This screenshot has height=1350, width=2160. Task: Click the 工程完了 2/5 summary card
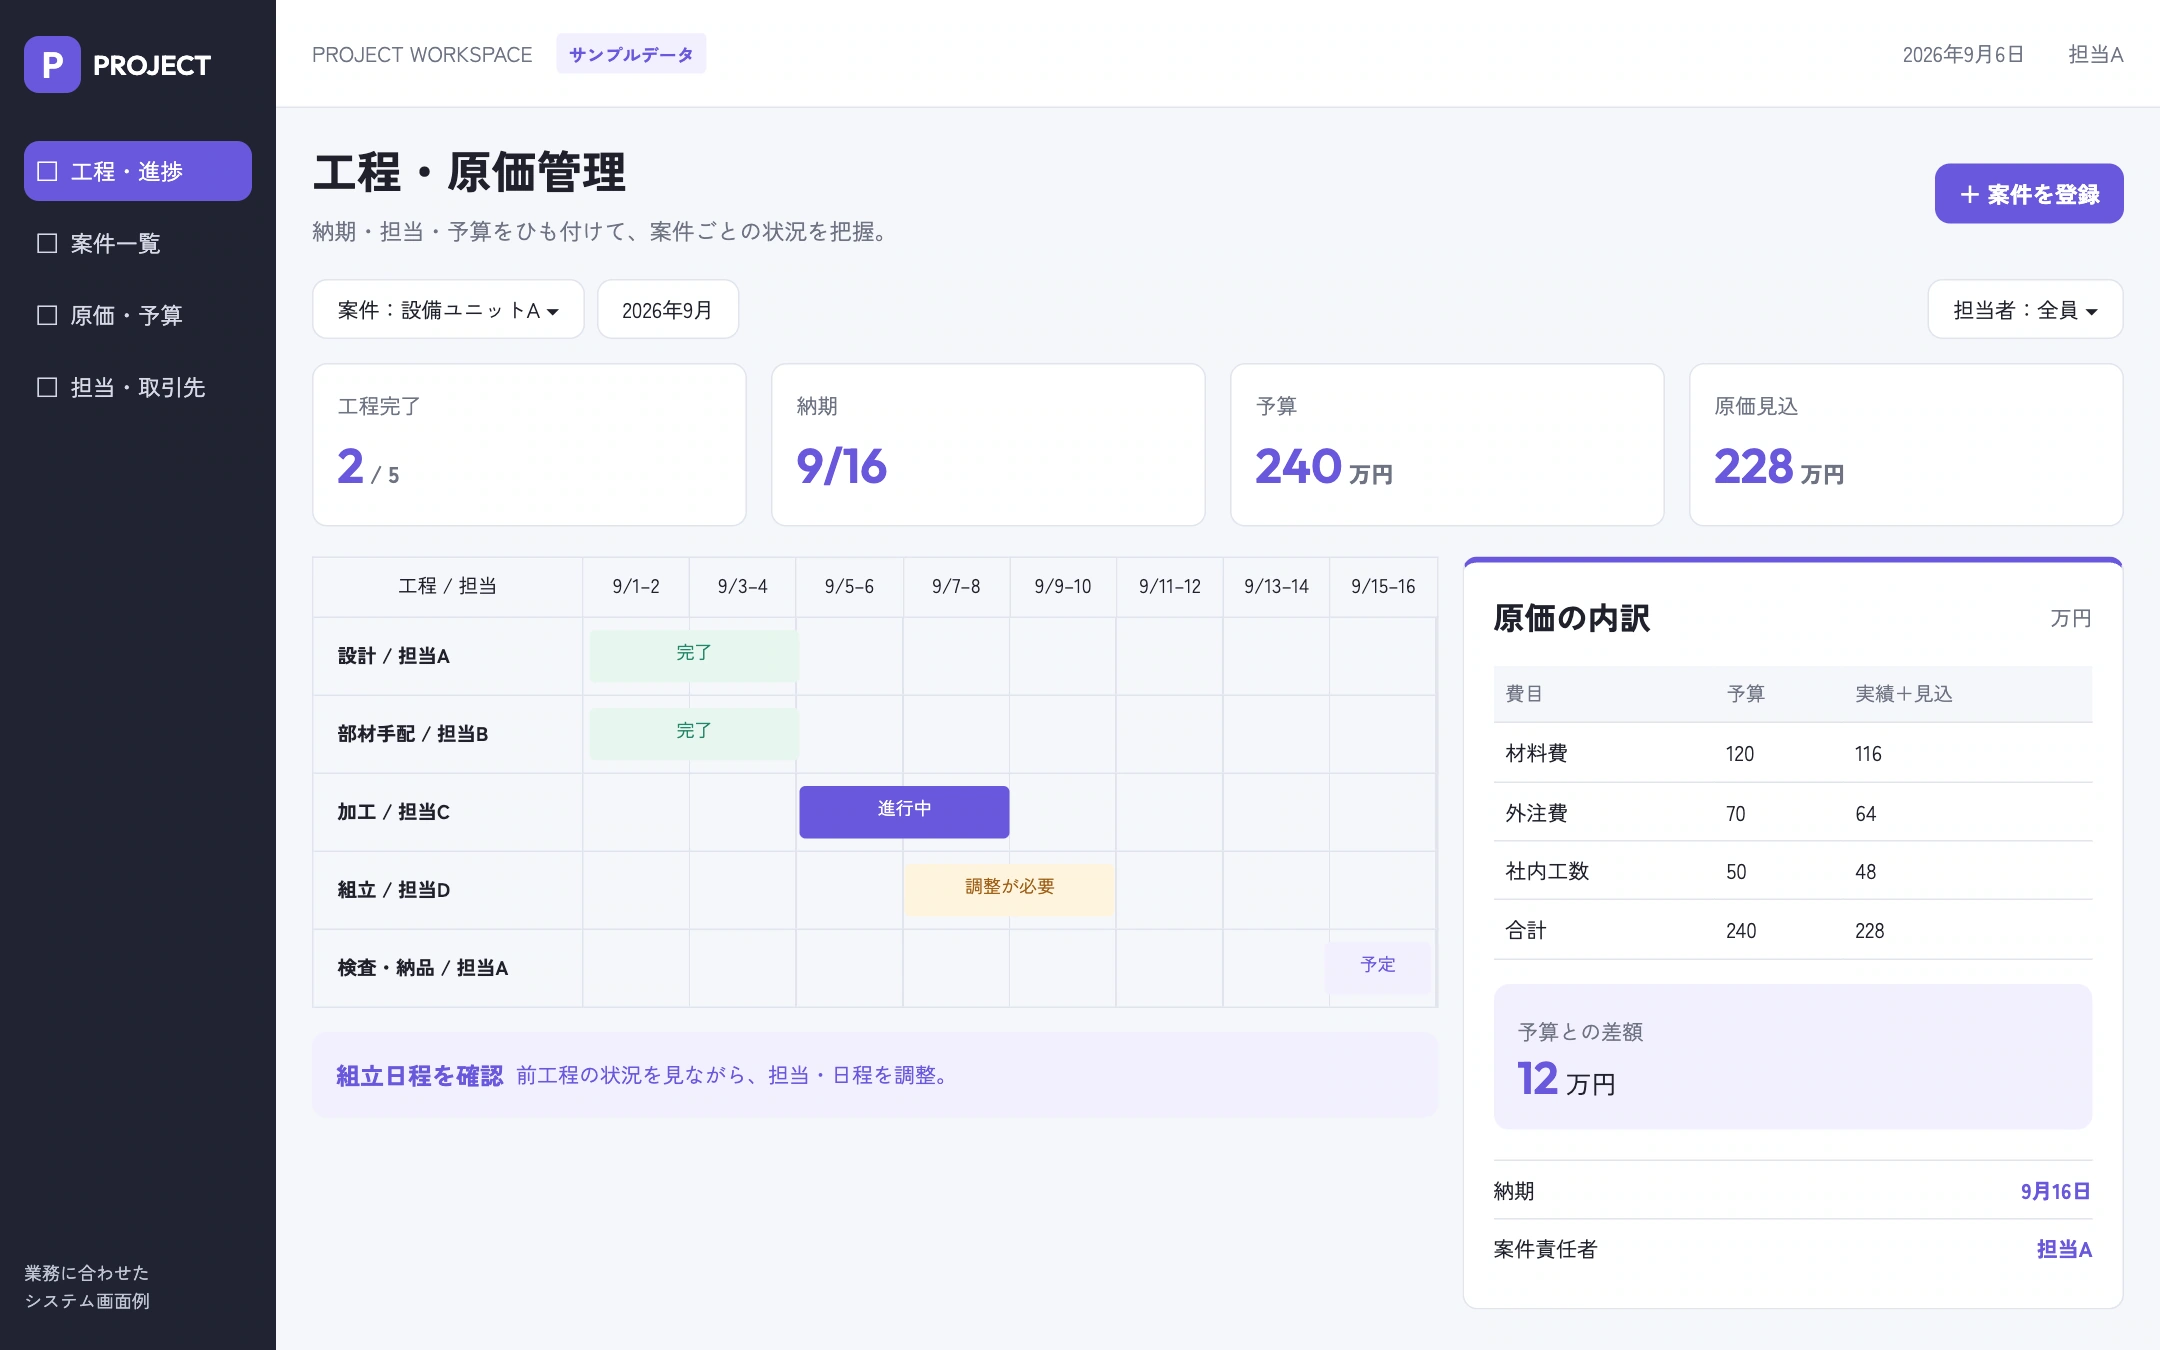[x=529, y=445]
